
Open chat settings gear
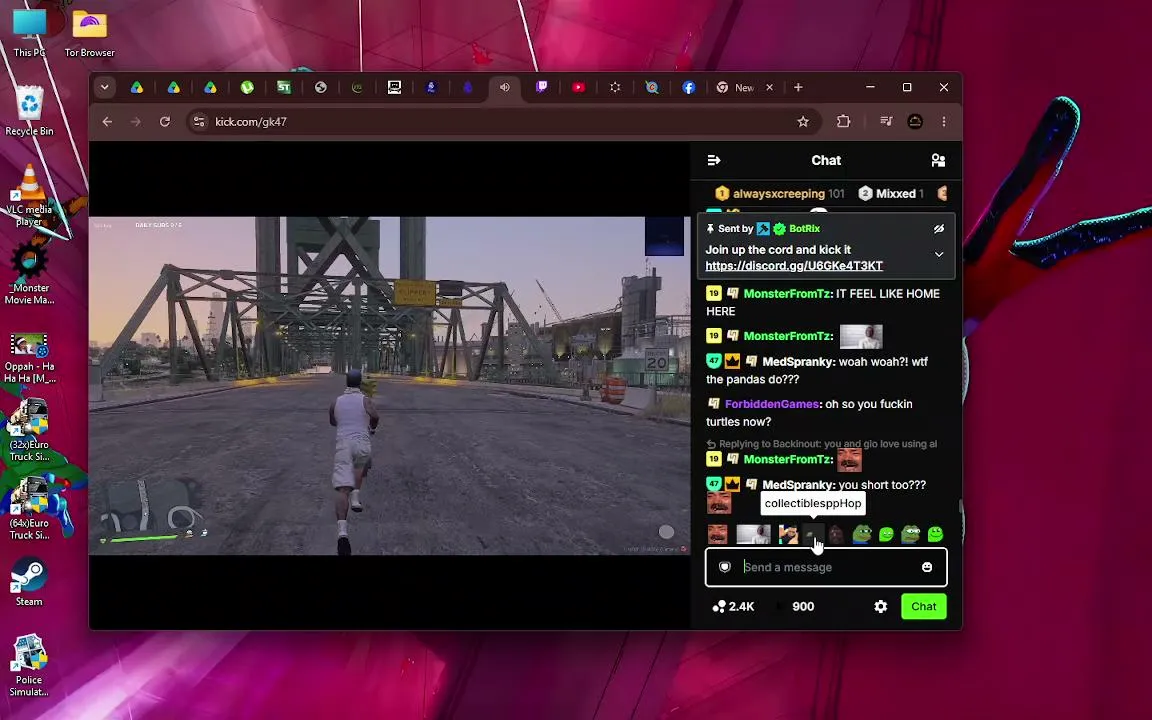tap(880, 606)
